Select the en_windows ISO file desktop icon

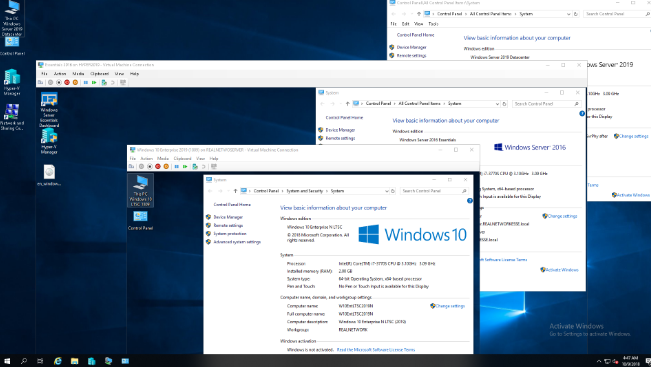pyautogui.click(x=49, y=175)
